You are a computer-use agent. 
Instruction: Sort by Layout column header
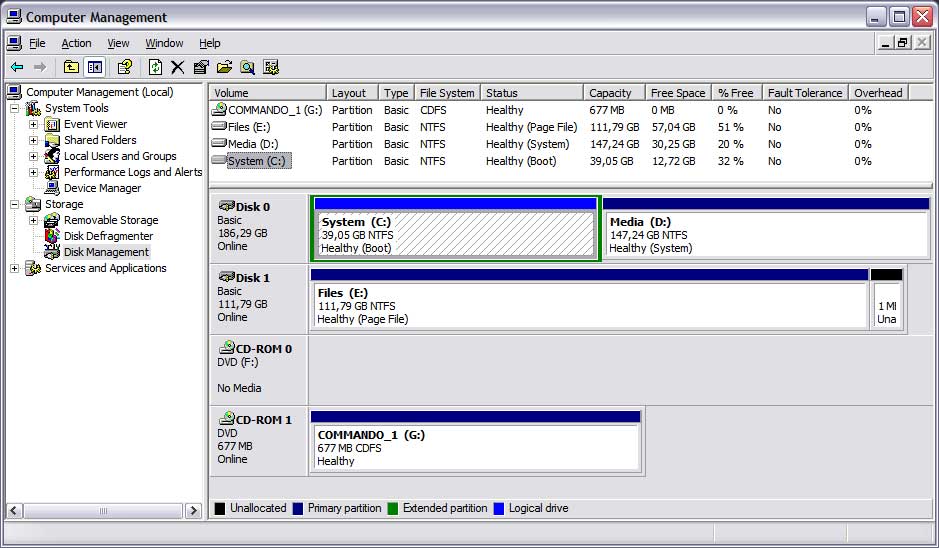[x=353, y=93]
